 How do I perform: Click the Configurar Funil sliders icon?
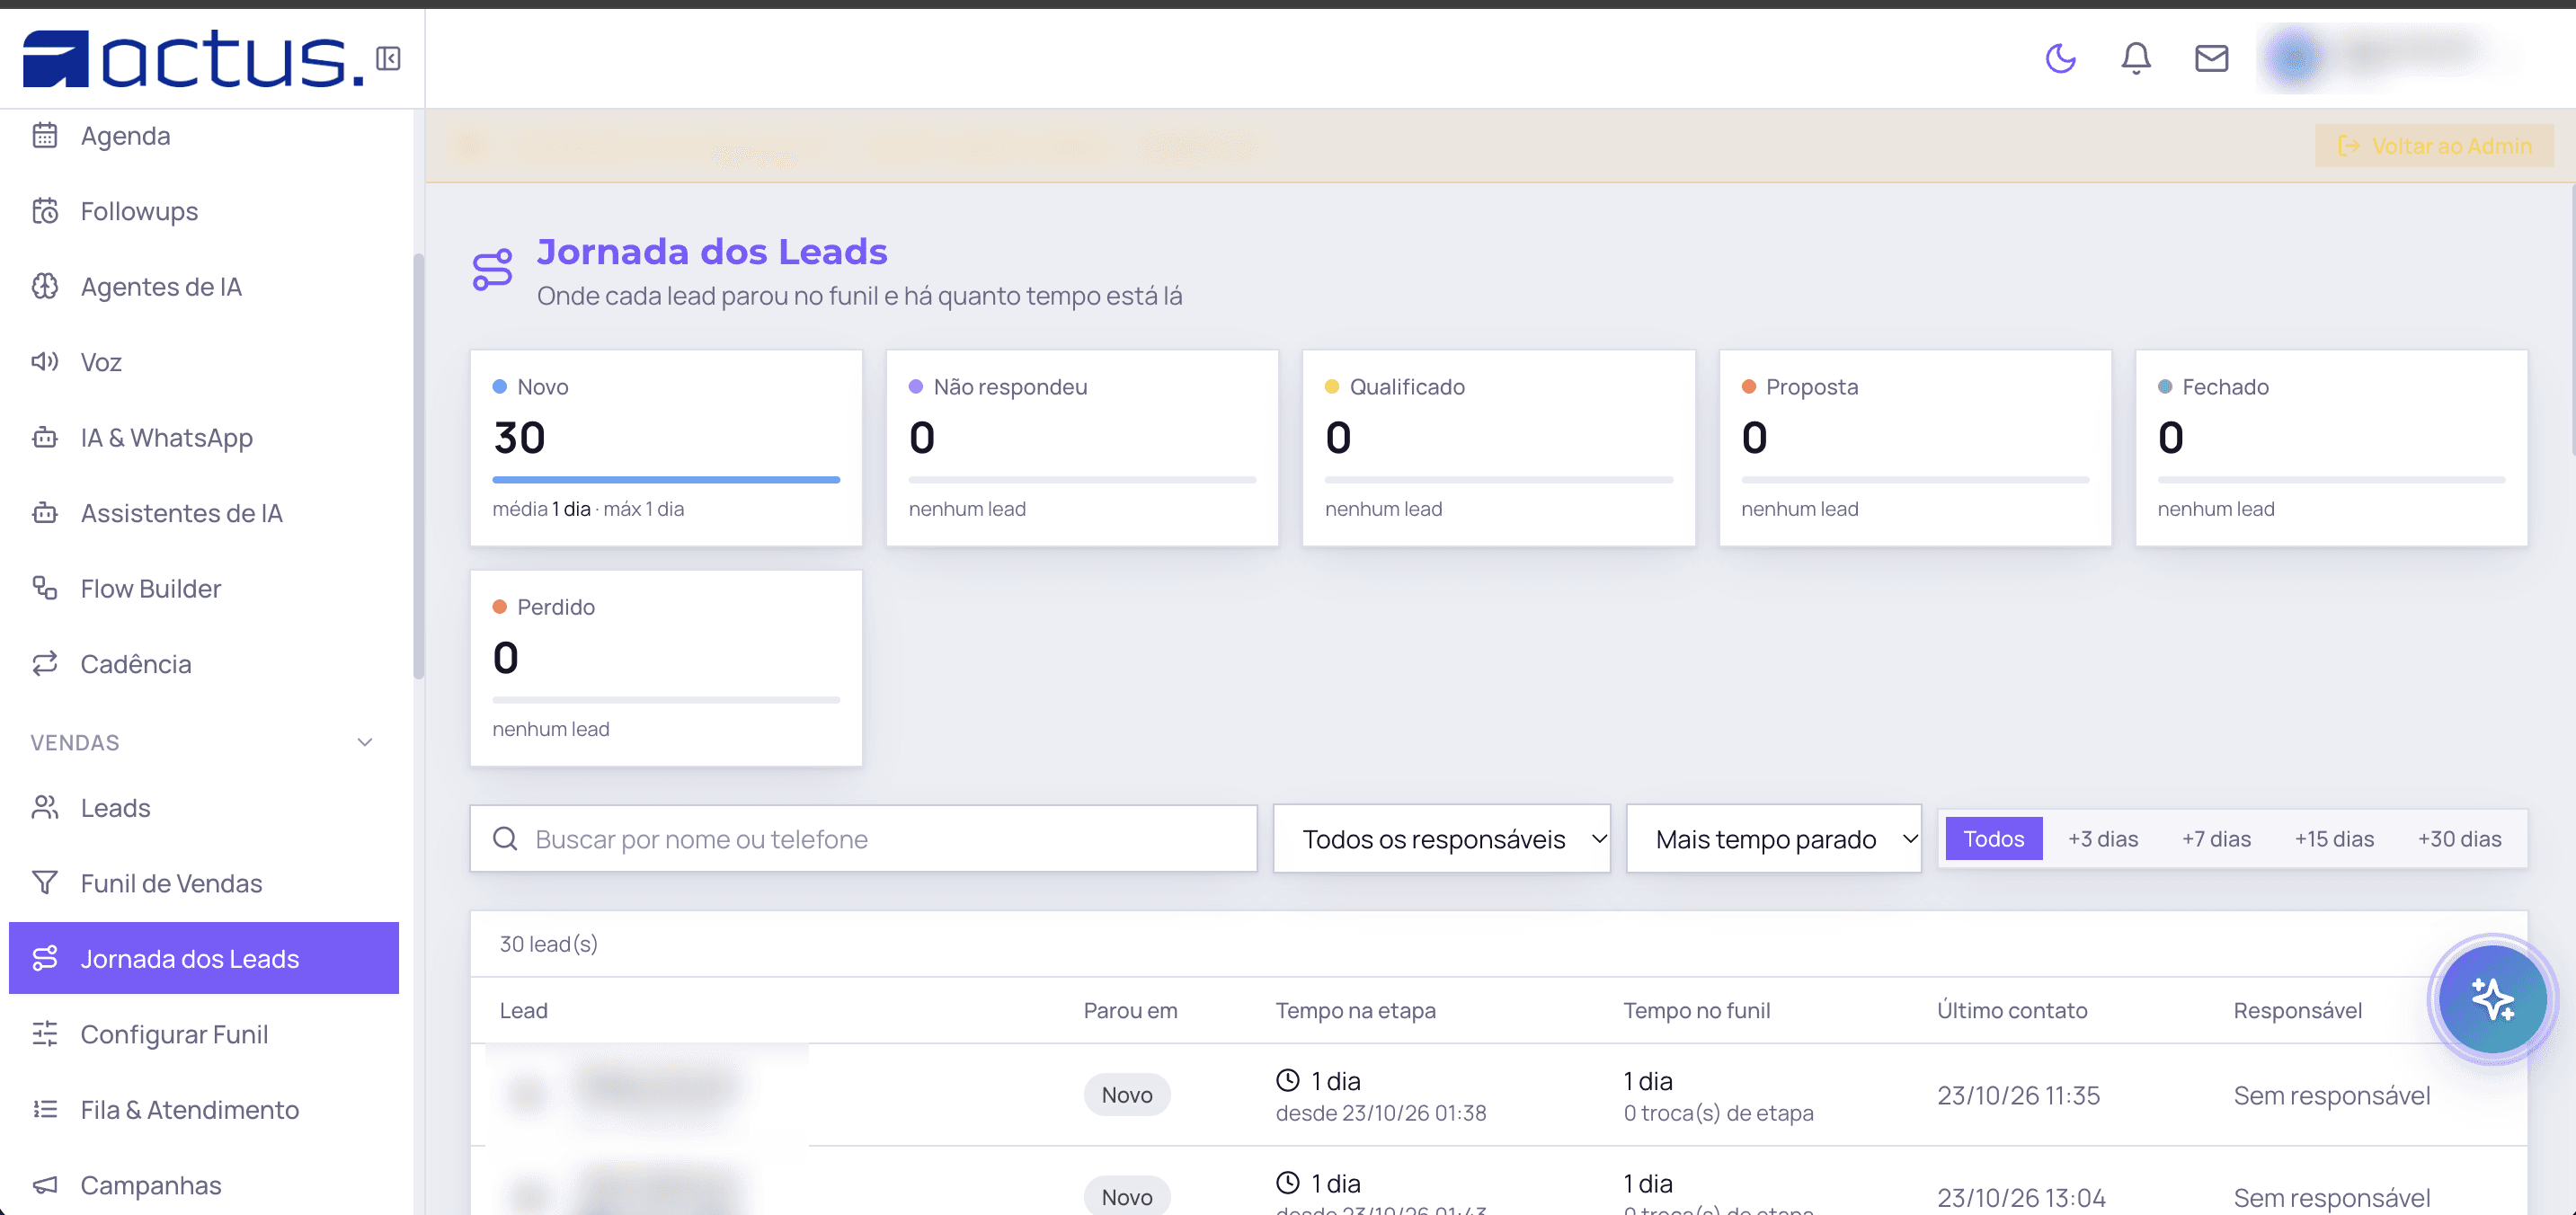point(45,1033)
